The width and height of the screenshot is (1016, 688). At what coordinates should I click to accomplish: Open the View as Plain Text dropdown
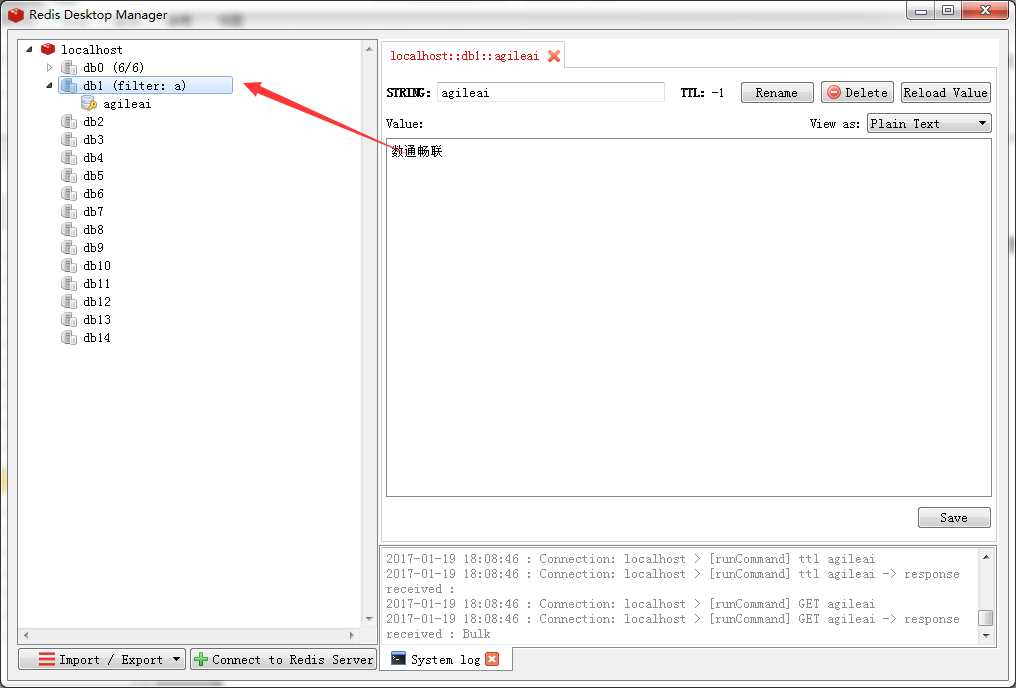(929, 123)
